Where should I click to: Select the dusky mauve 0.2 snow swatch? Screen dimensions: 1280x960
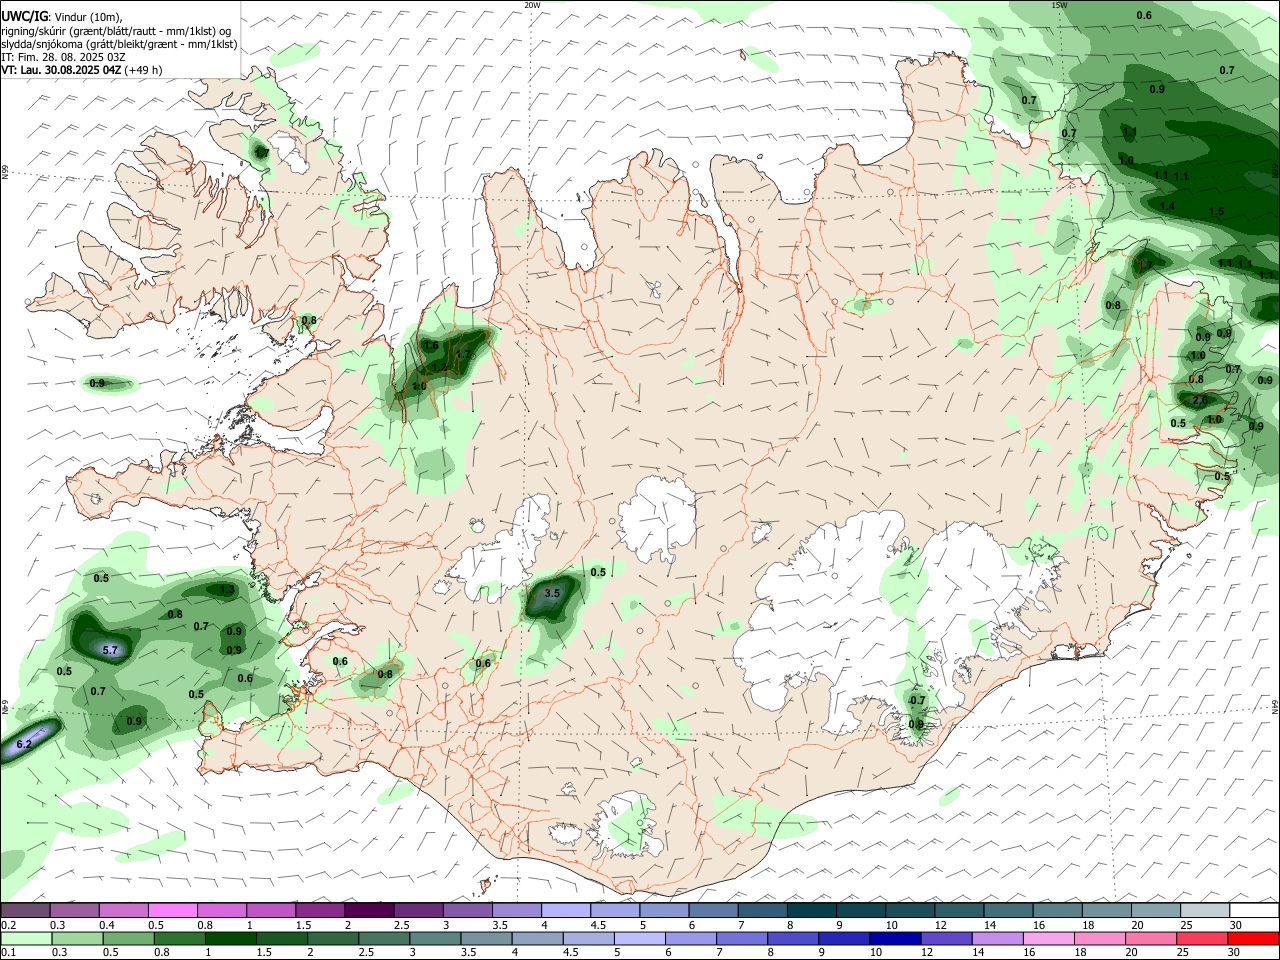tap(25, 910)
